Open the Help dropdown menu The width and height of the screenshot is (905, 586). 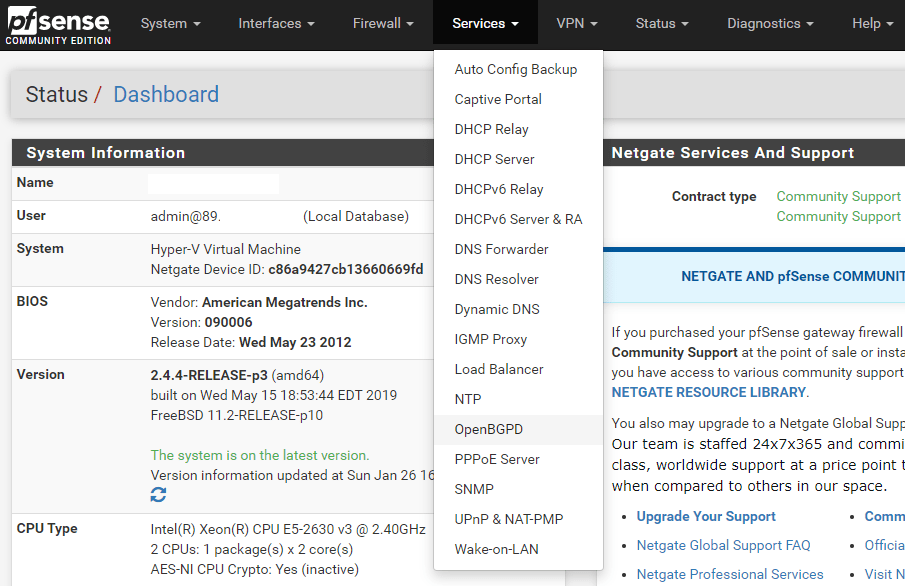pos(873,24)
